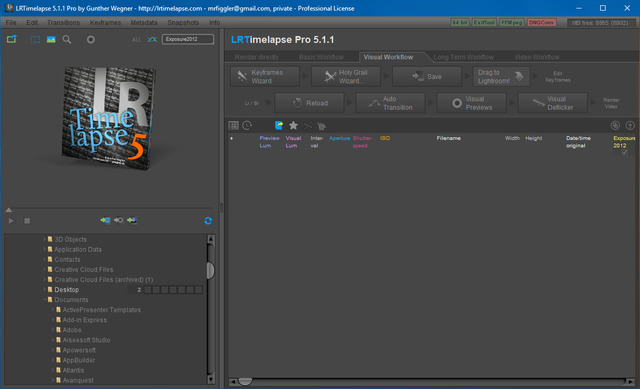Click the 64 bit status indicator

[x=460, y=22]
